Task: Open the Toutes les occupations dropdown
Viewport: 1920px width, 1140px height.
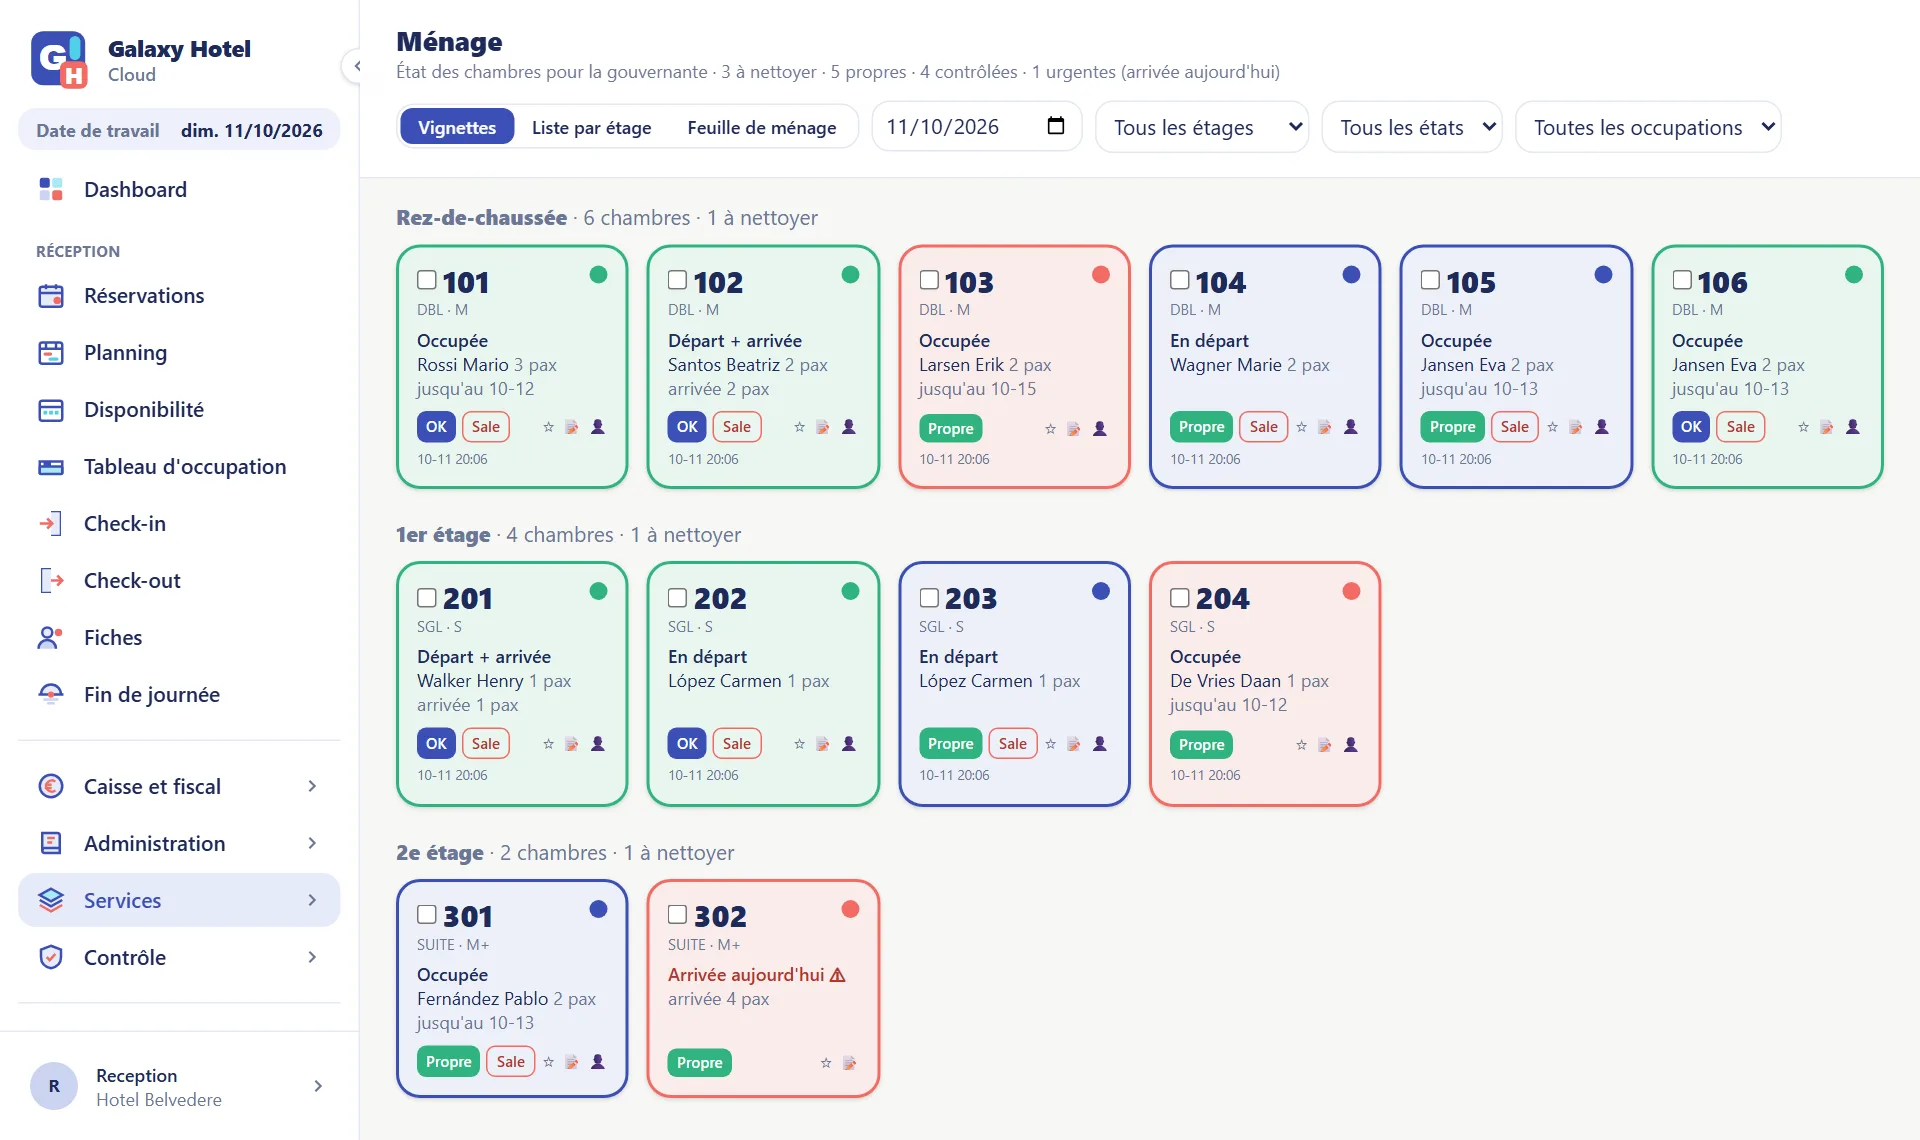Action: tap(1648, 127)
